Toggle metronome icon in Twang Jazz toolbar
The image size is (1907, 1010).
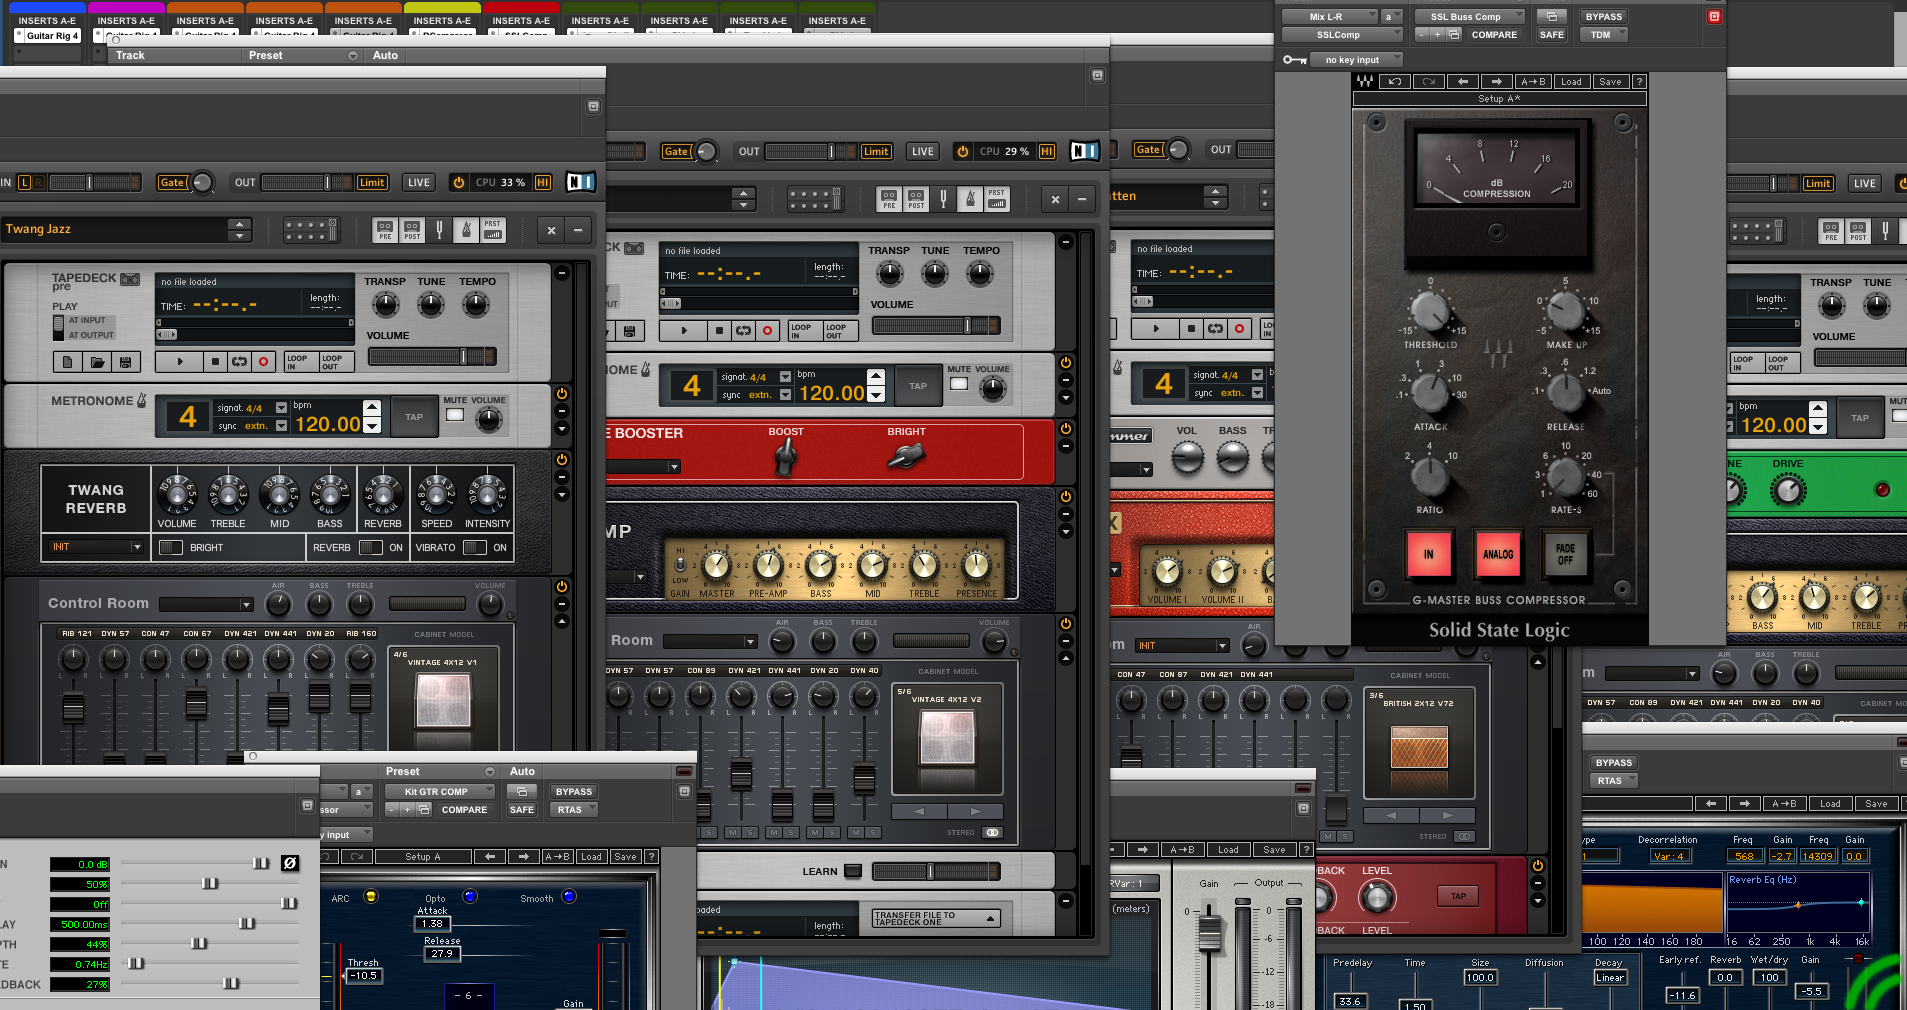pos(466,230)
